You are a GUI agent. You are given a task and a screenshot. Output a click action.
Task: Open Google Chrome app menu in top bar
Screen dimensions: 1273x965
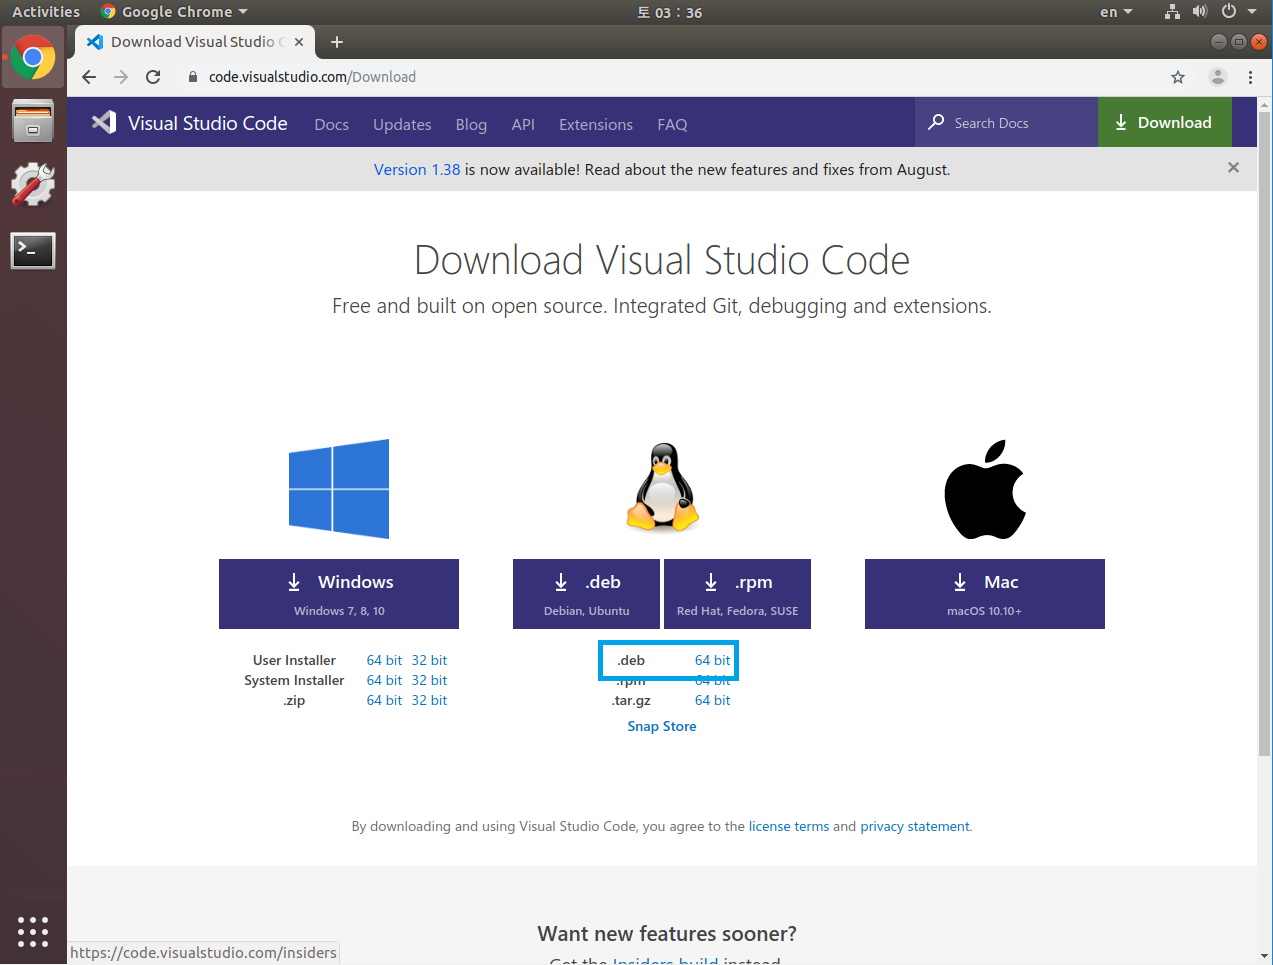tap(174, 12)
